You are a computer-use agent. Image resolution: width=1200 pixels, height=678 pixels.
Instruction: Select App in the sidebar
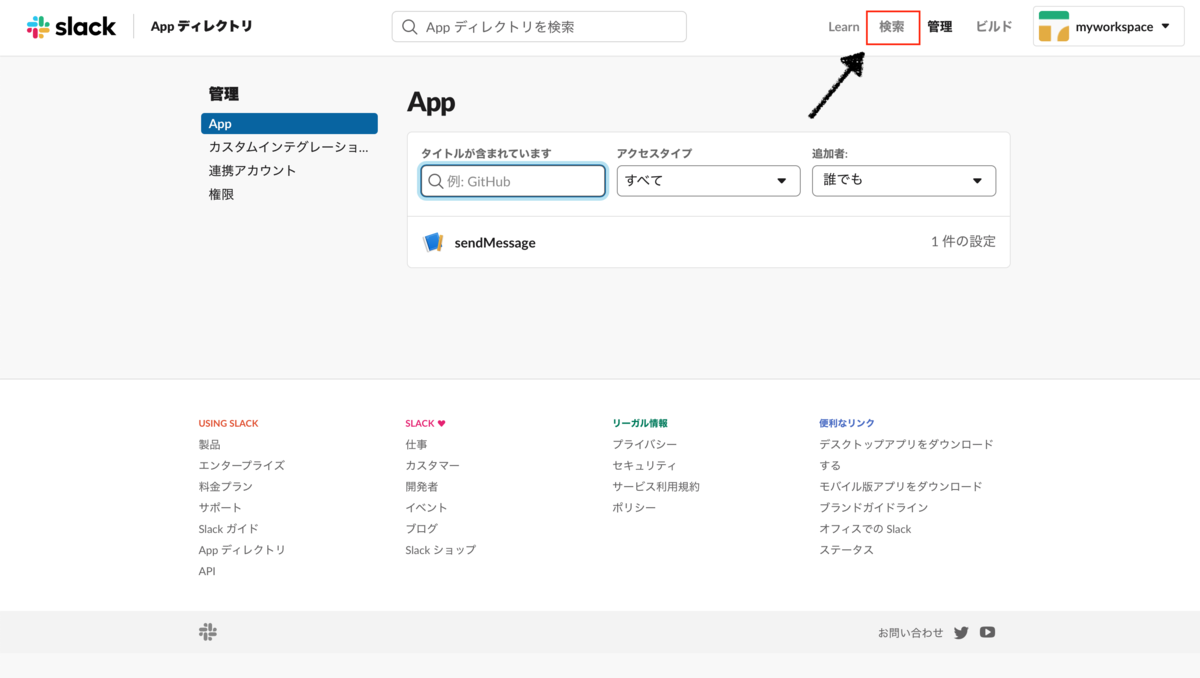(x=289, y=124)
